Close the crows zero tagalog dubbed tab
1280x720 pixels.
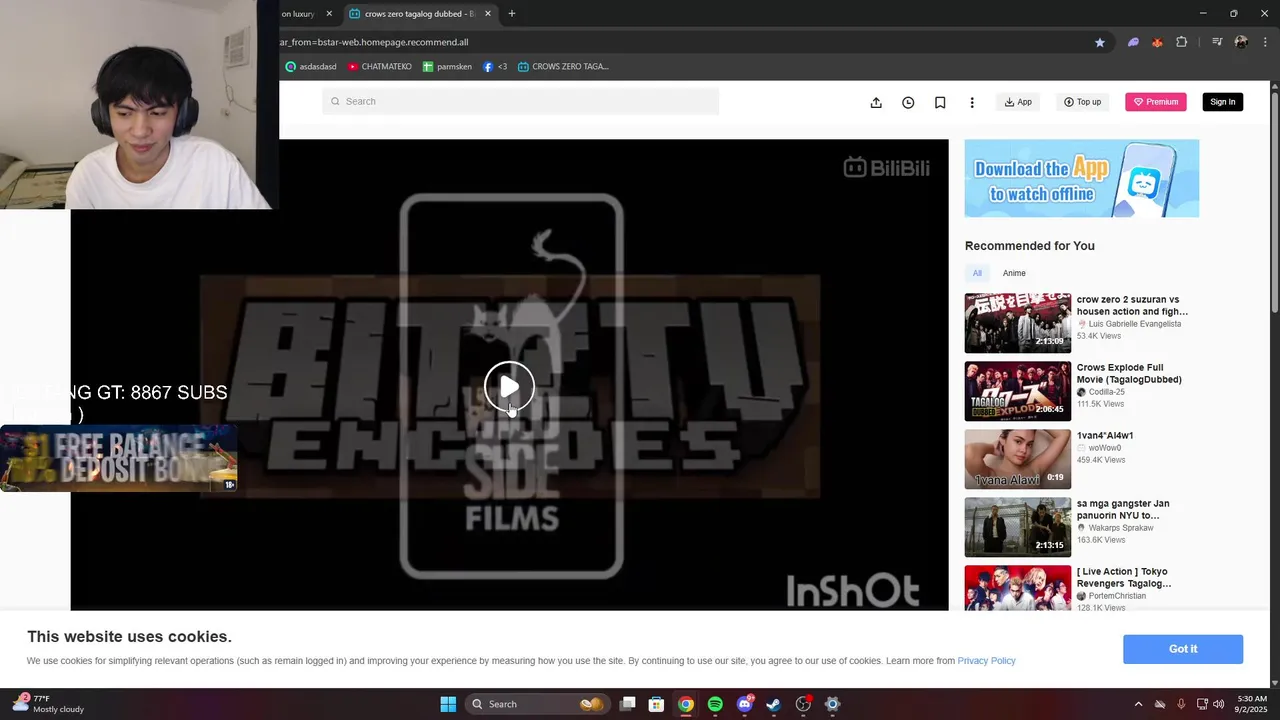tap(487, 14)
